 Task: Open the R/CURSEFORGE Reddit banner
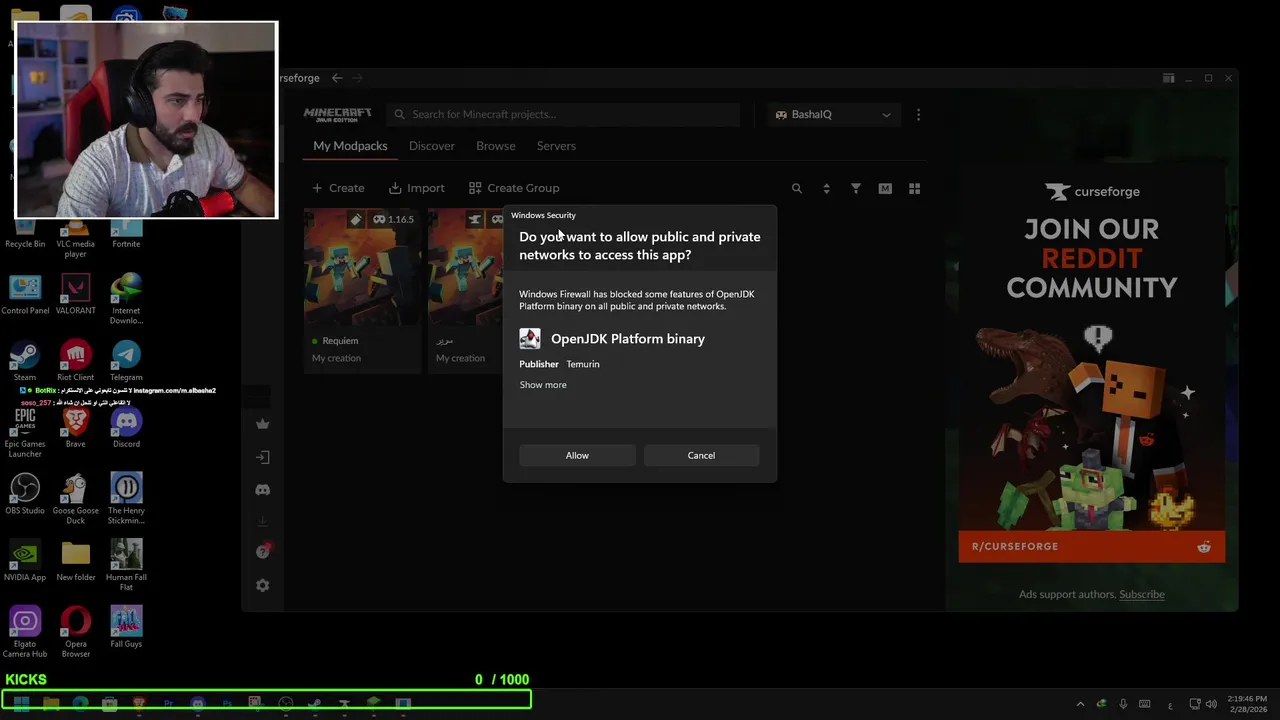pyautogui.click(x=1092, y=546)
